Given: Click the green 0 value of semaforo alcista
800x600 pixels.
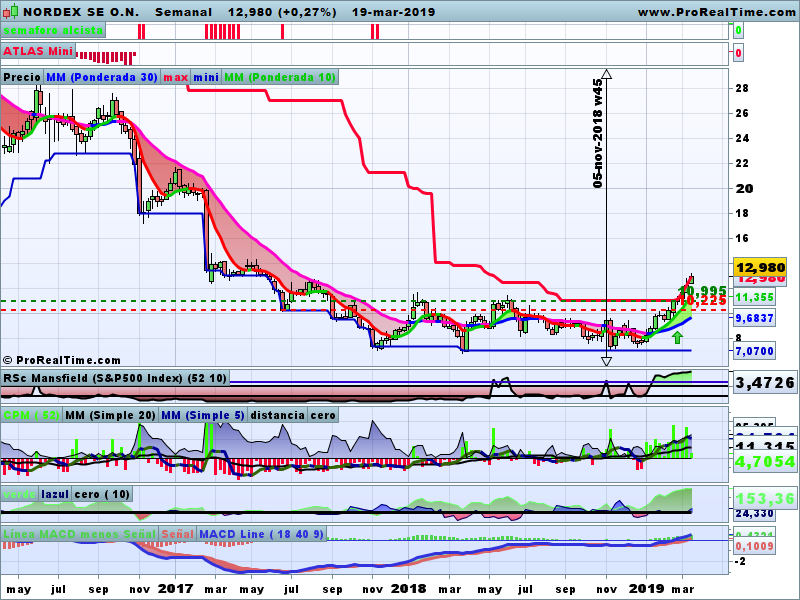Looking at the screenshot, I should coord(738,31).
